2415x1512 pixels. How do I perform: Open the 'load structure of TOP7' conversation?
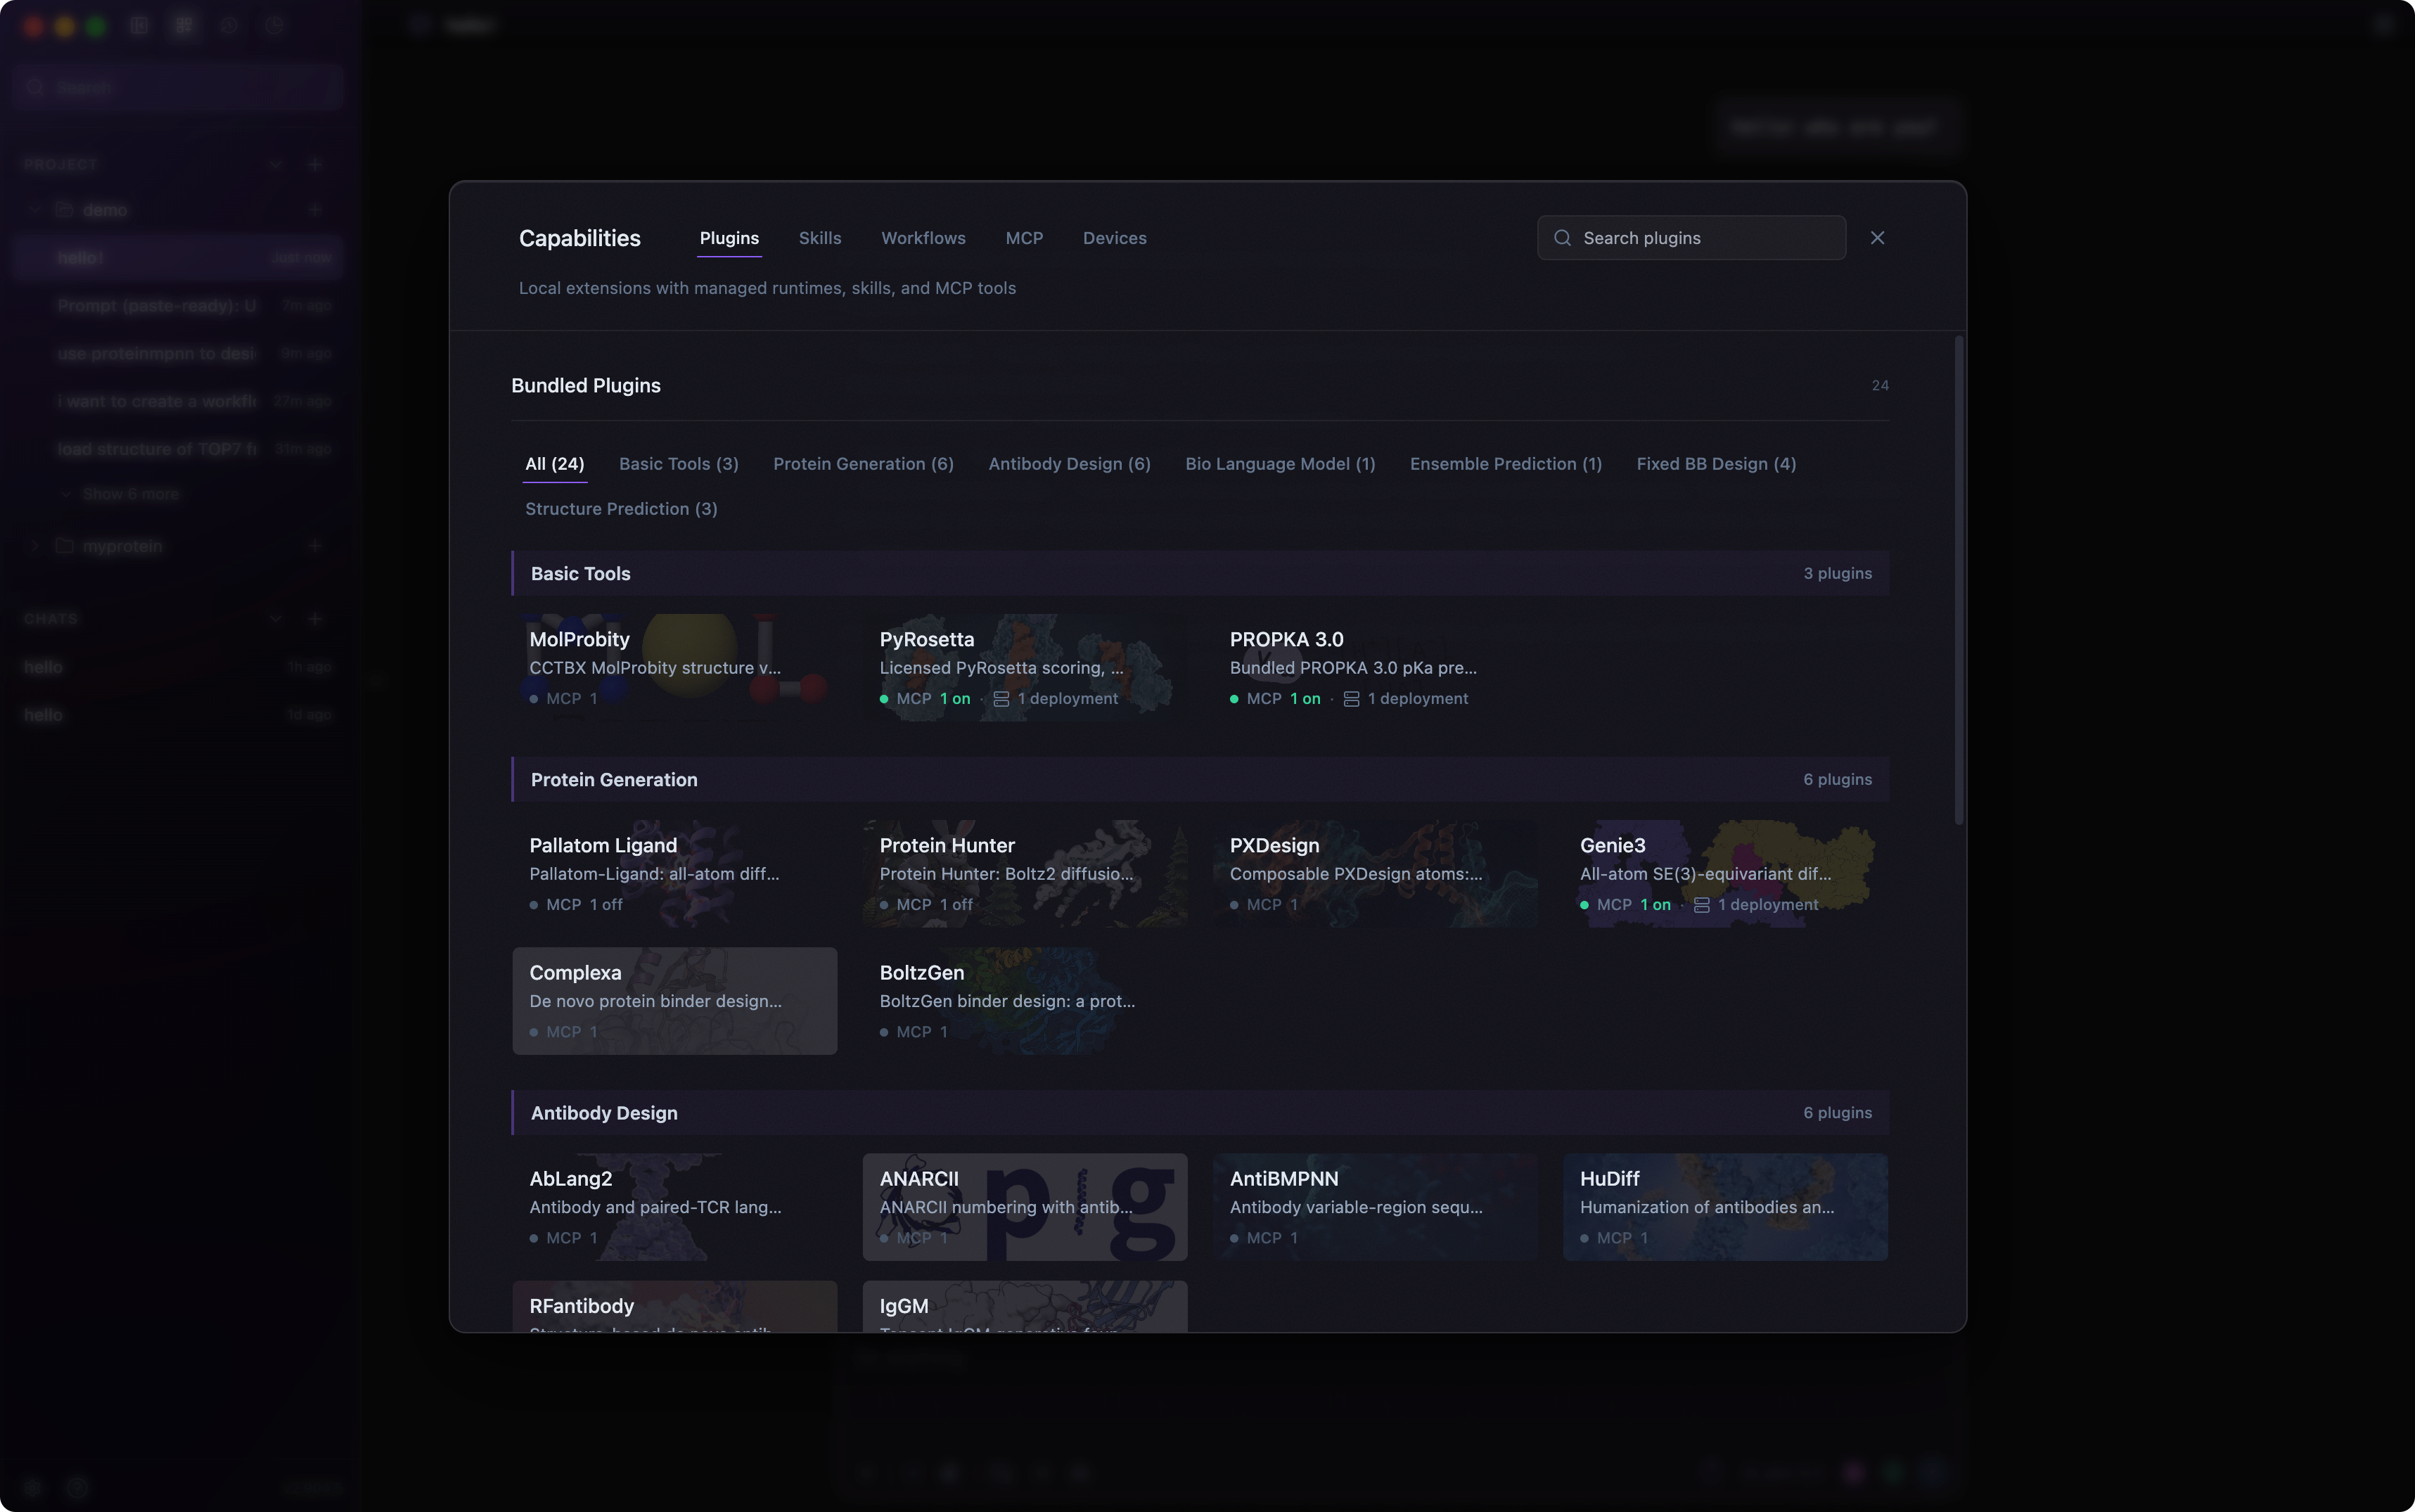(x=178, y=450)
